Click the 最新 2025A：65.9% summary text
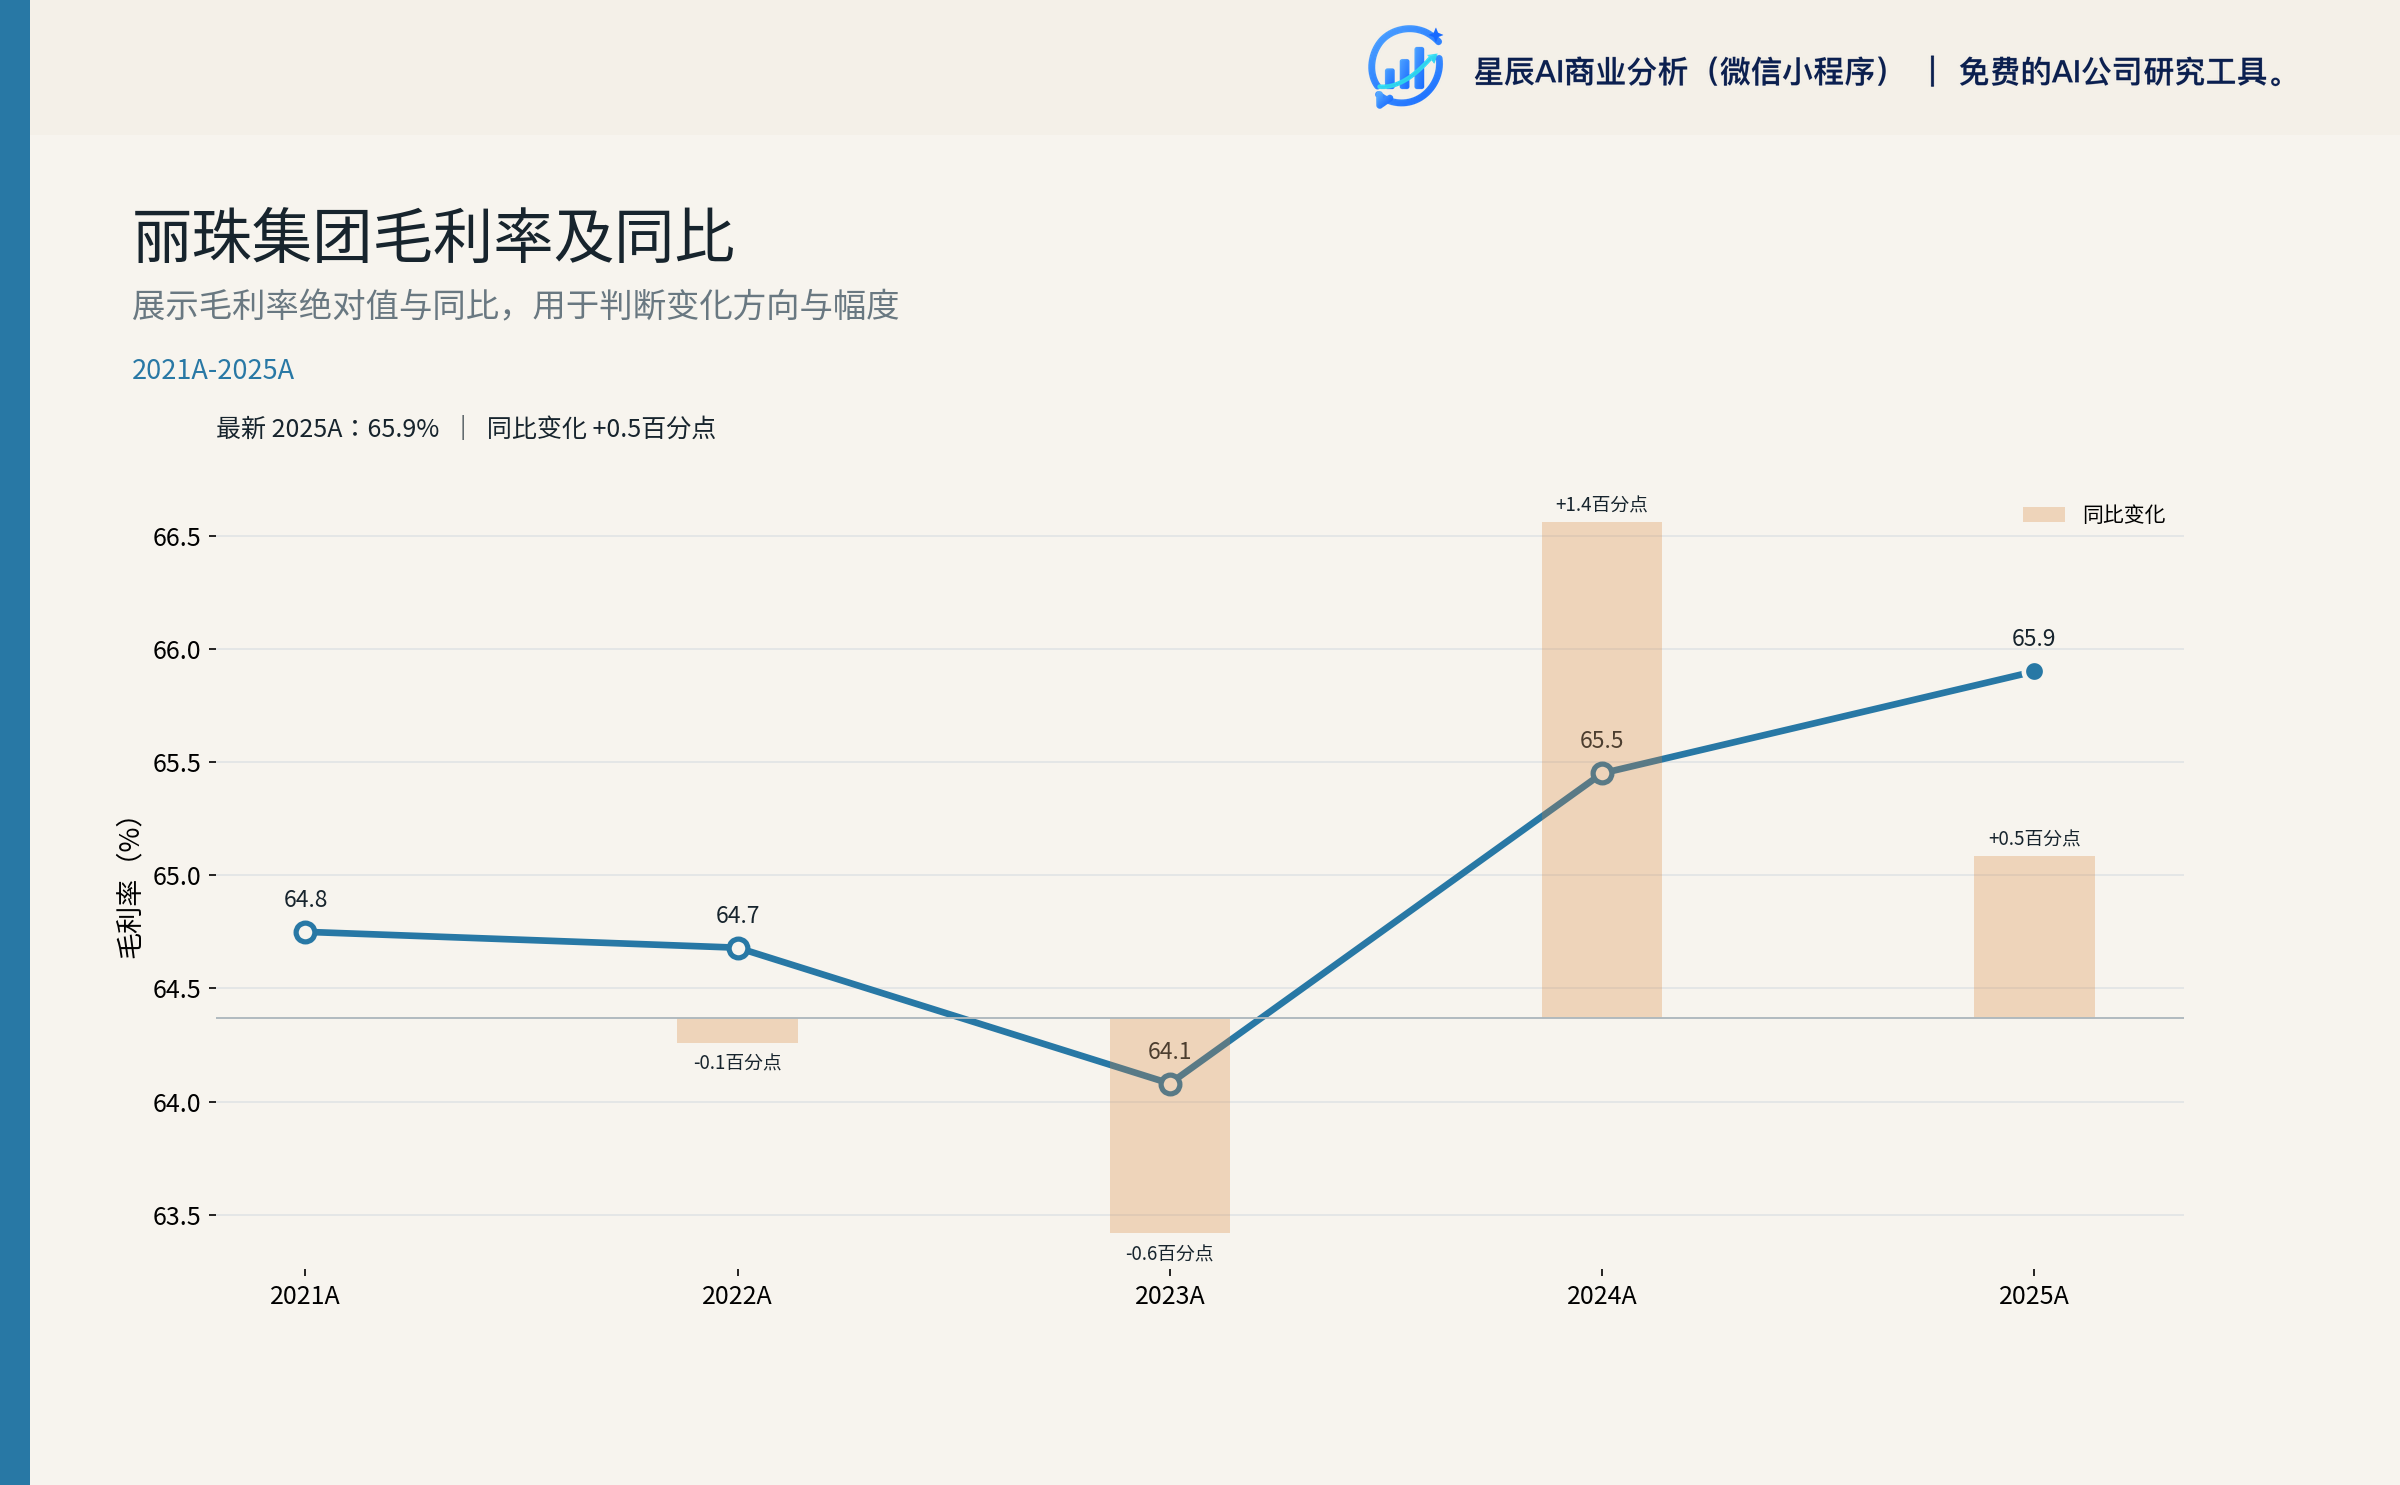Viewport: 2400px width, 1485px height. [x=328, y=428]
